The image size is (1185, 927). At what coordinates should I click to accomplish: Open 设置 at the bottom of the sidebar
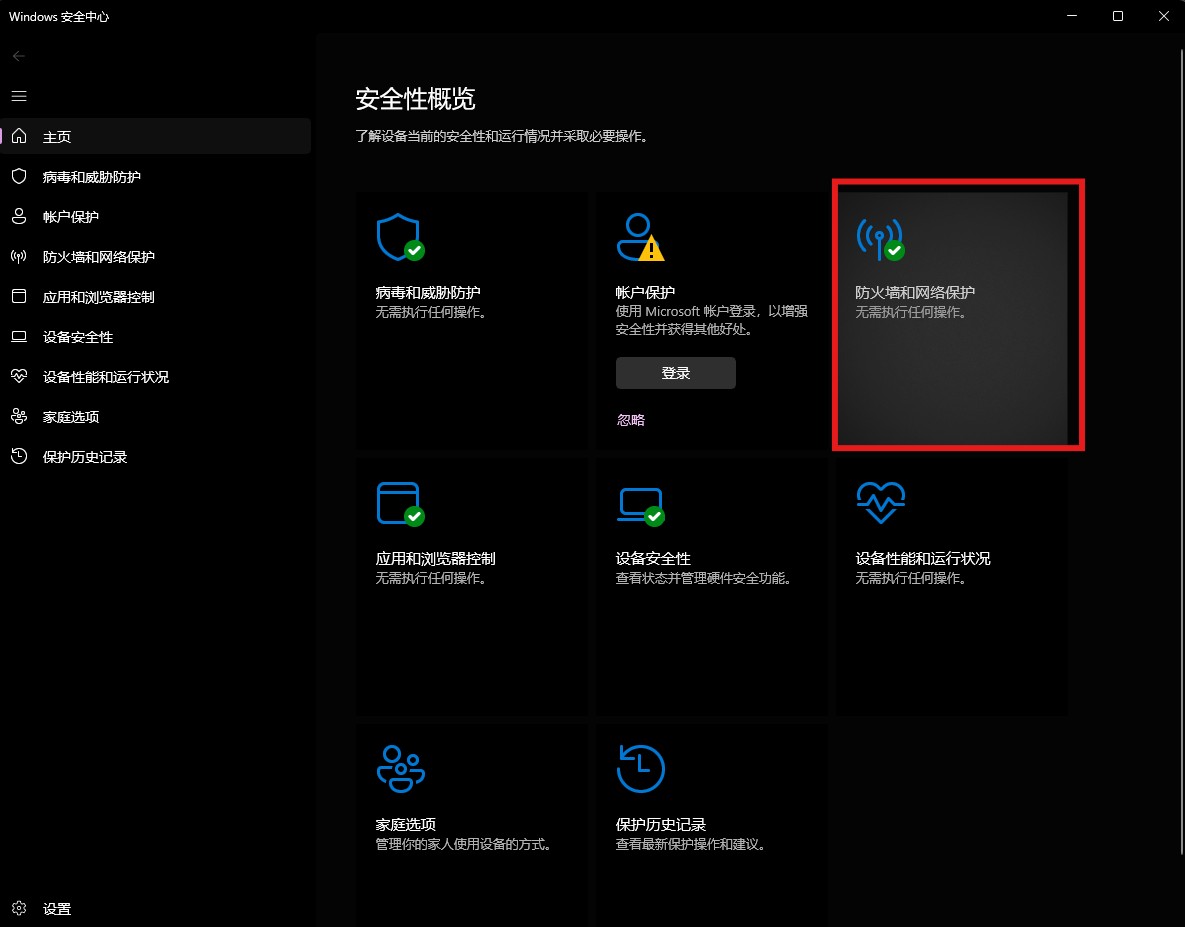57,909
